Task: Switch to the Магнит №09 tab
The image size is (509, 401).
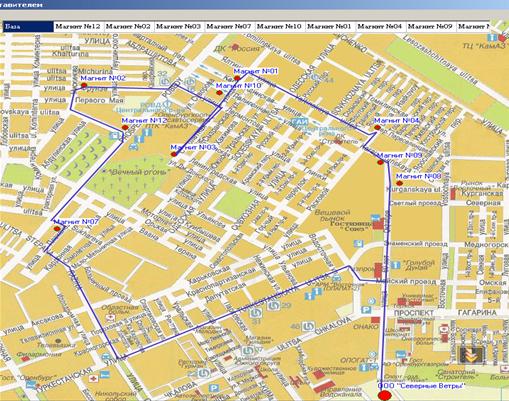Action: pos(431,27)
